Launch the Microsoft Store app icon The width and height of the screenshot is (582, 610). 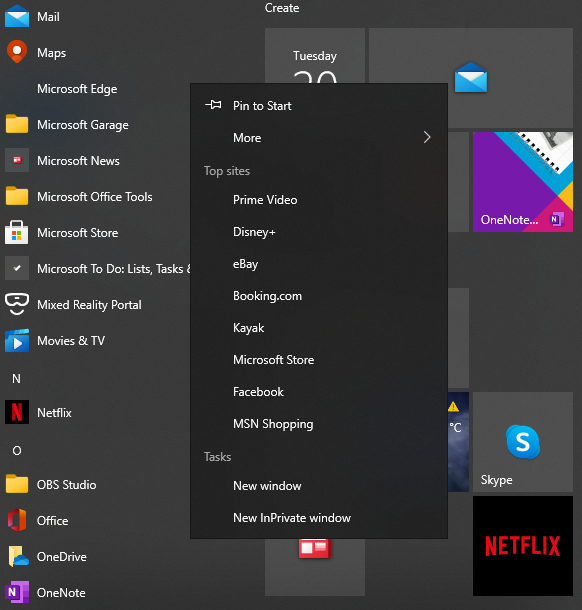point(17,232)
